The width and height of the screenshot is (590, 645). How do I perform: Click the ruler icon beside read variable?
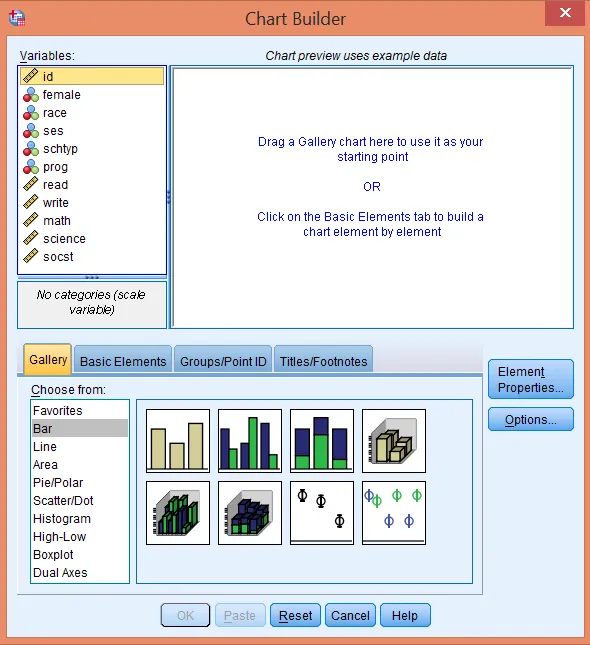(x=30, y=184)
